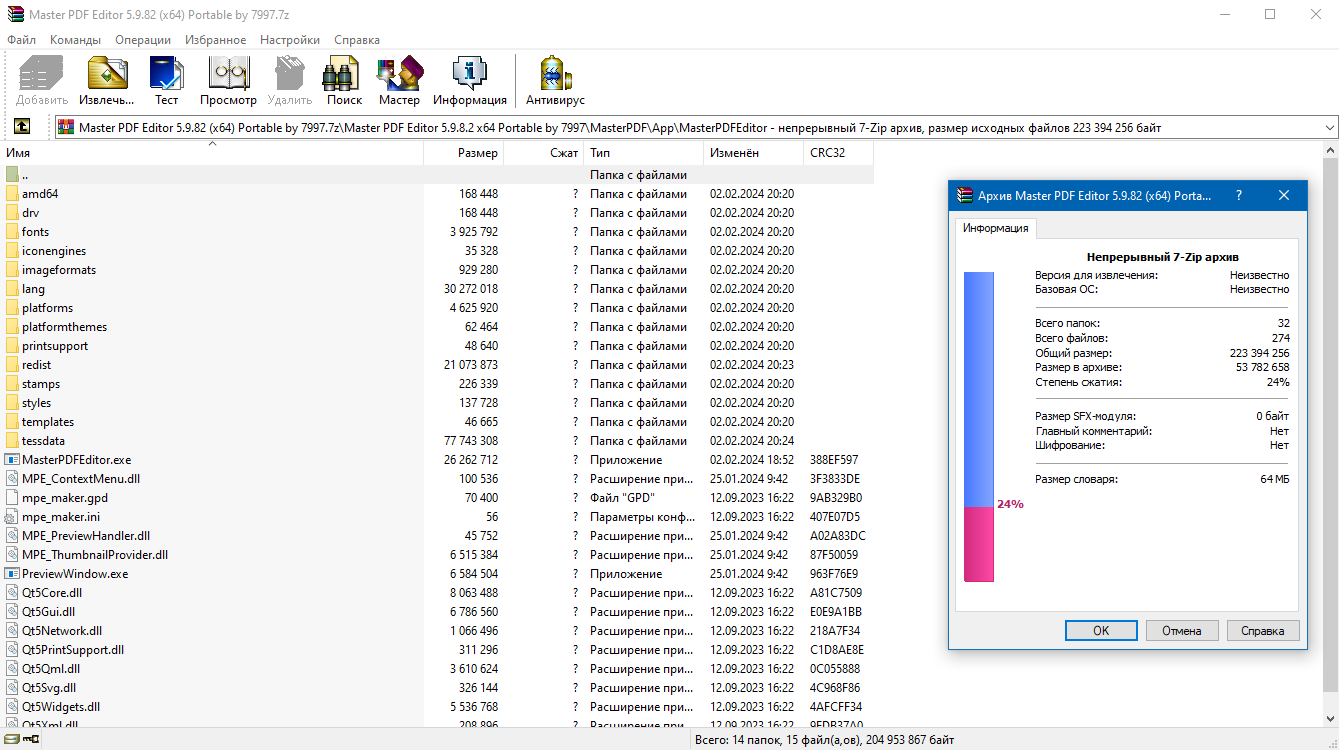Click the Отмена button
Image resolution: width=1339 pixels, height=750 pixels.
click(x=1181, y=631)
